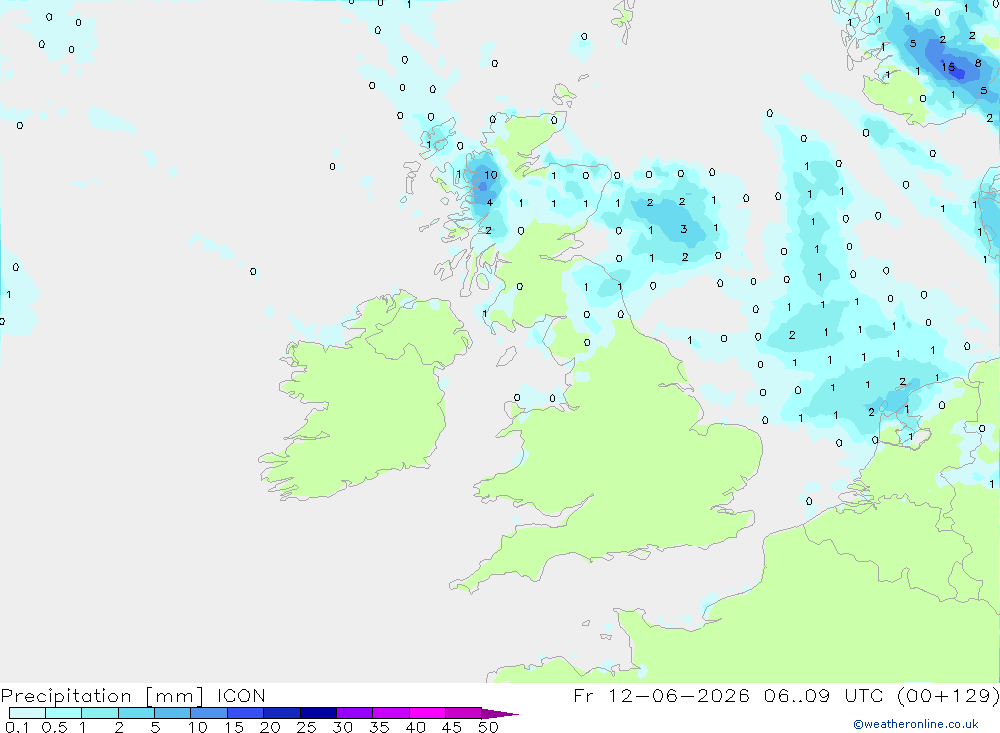Screen dimensions: 1000x733
Task: Select the legend swatch between 30 and 35
Action: pos(355,713)
